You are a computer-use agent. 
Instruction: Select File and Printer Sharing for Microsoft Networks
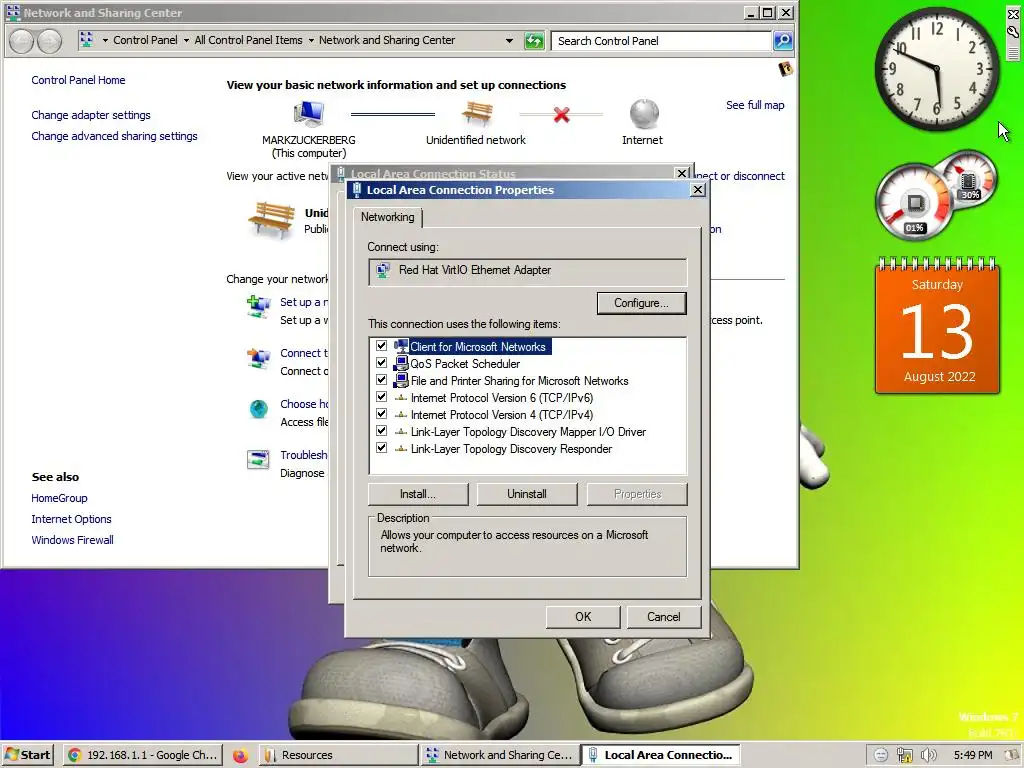point(519,381)
